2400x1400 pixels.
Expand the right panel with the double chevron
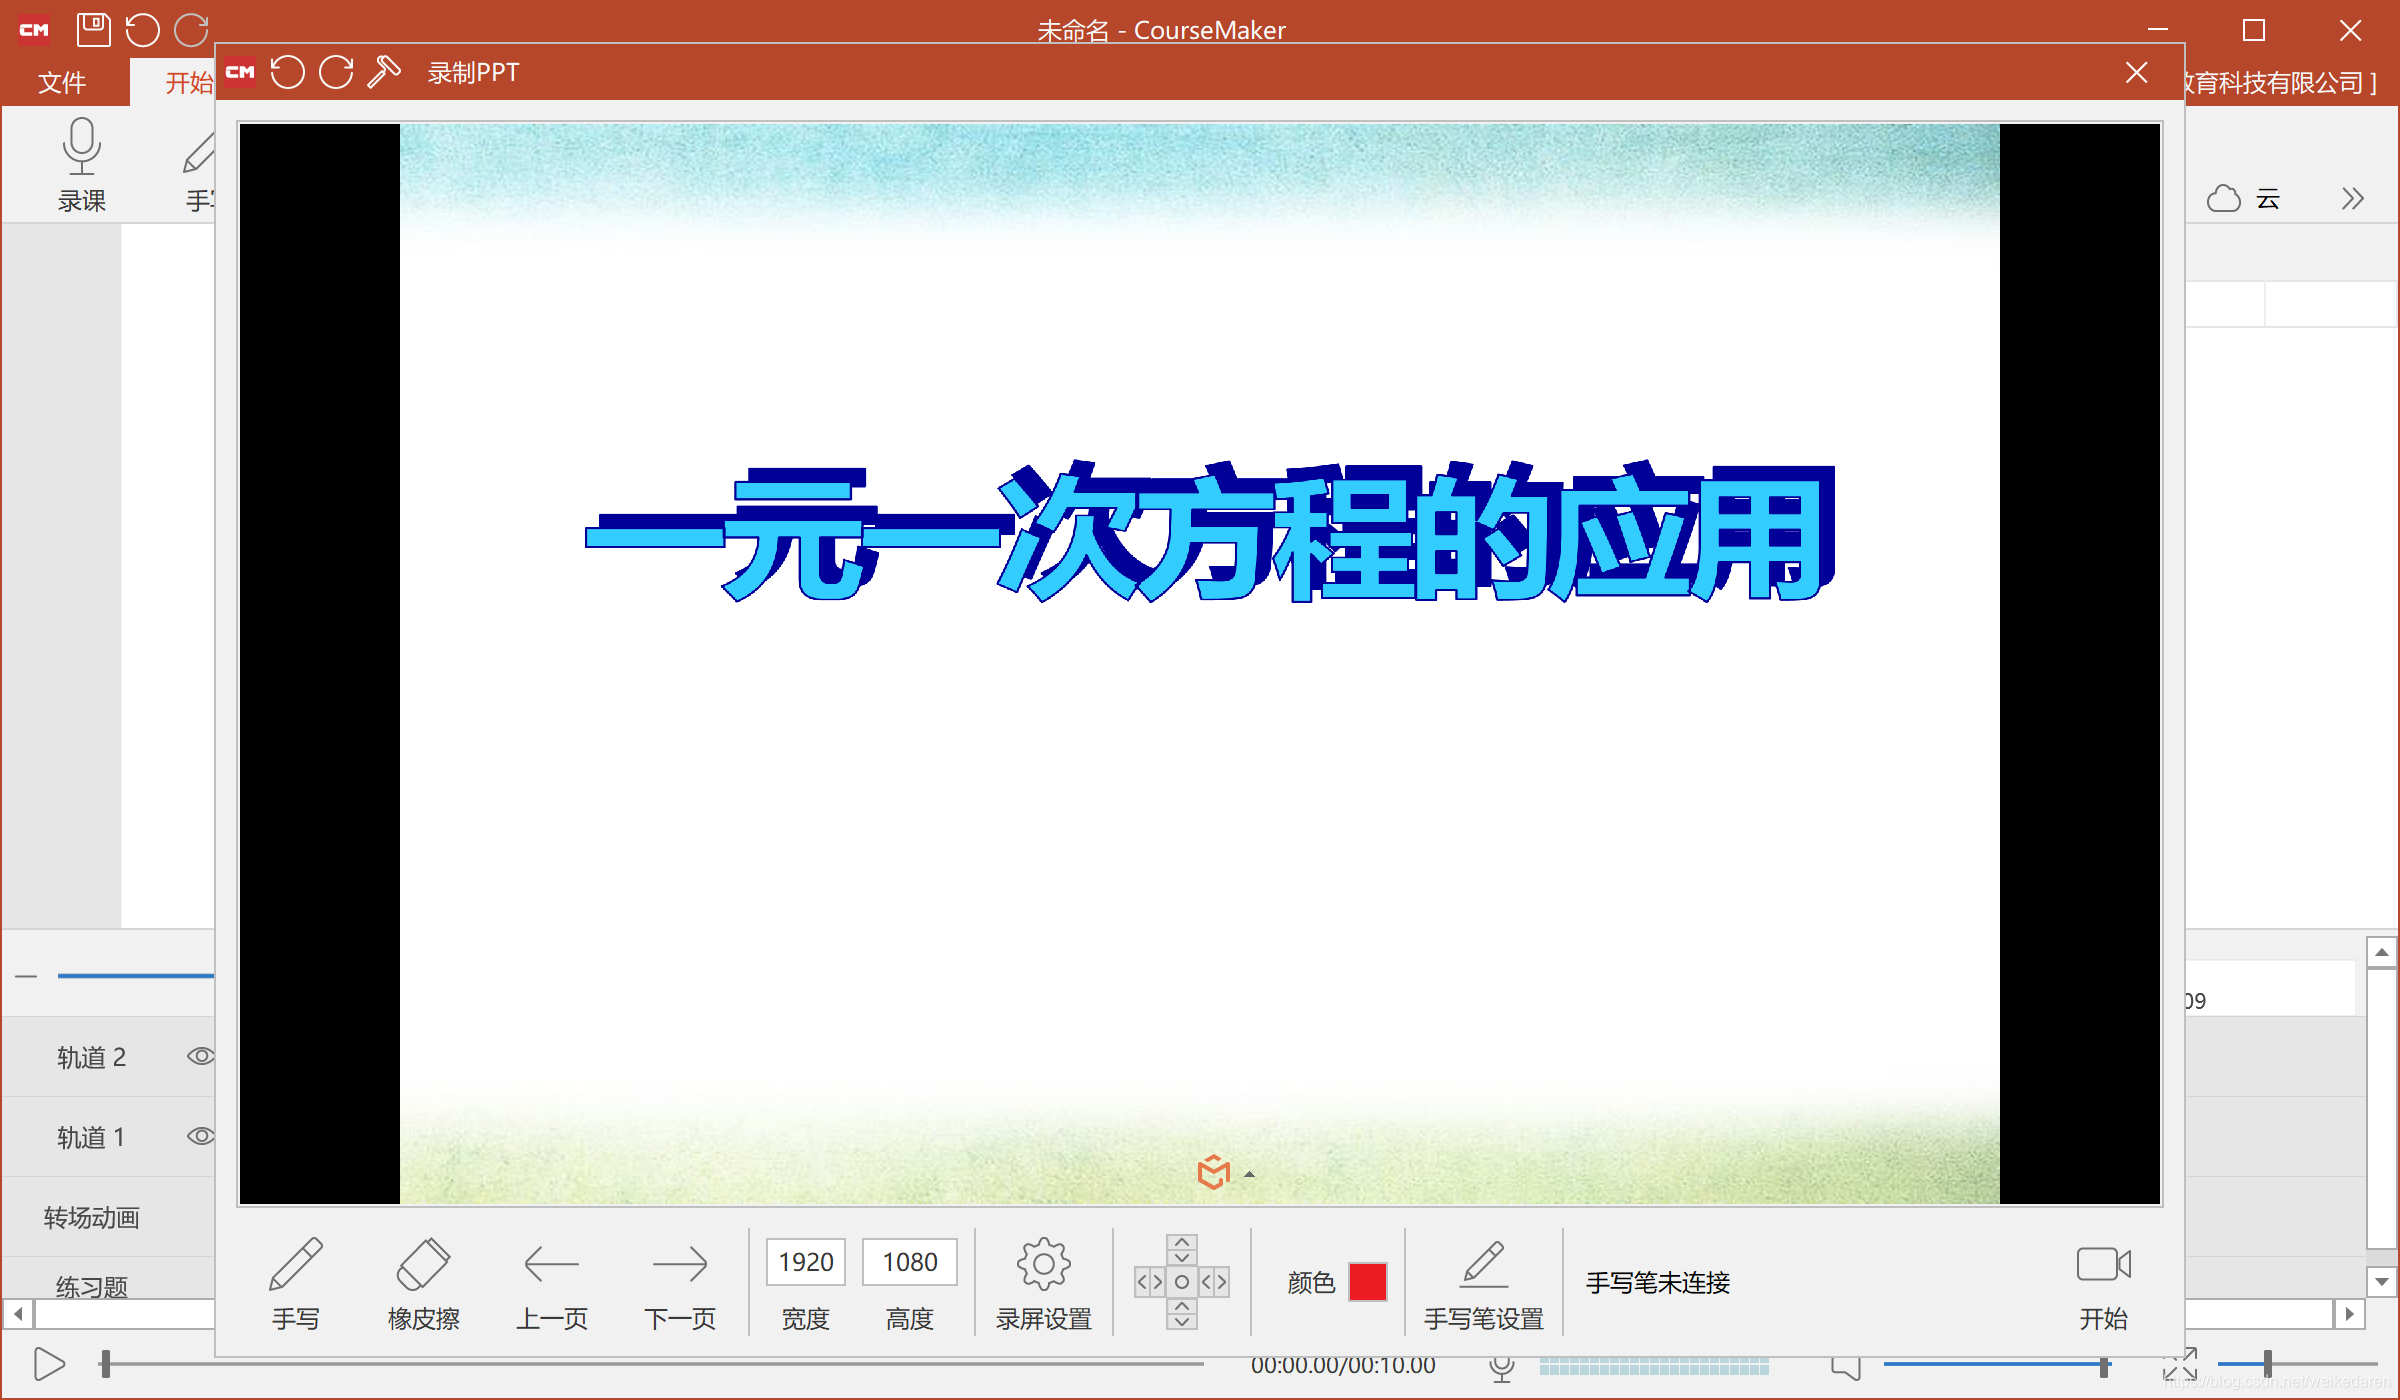pos(2352,198)
